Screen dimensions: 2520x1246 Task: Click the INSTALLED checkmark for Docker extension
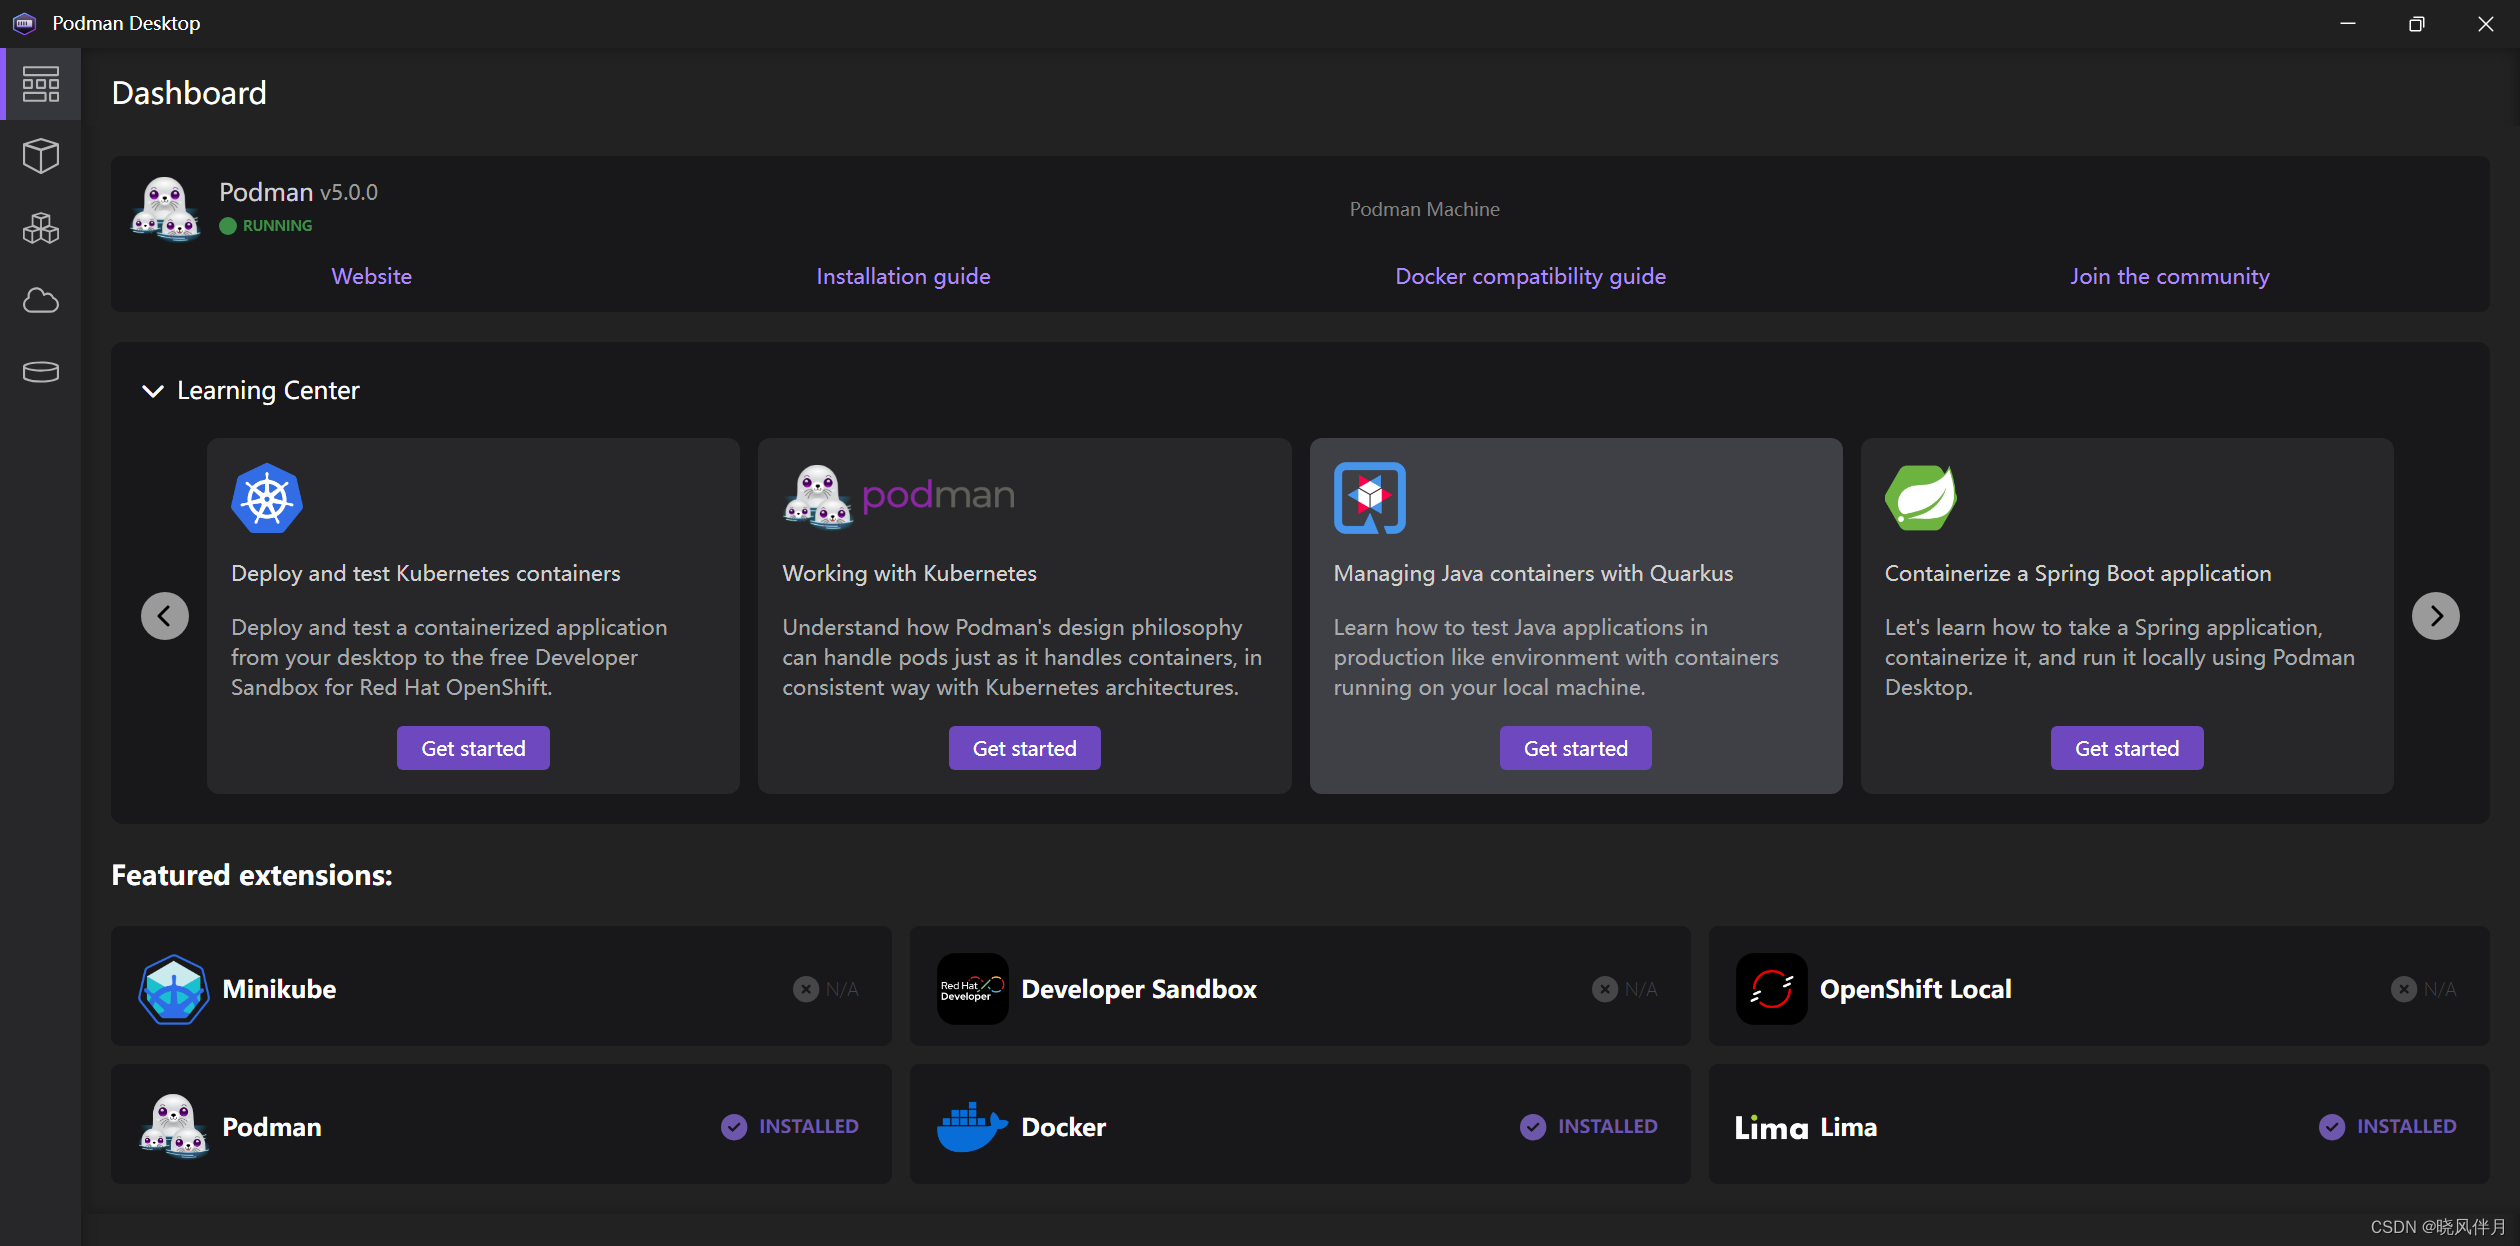point(1533,1127)
